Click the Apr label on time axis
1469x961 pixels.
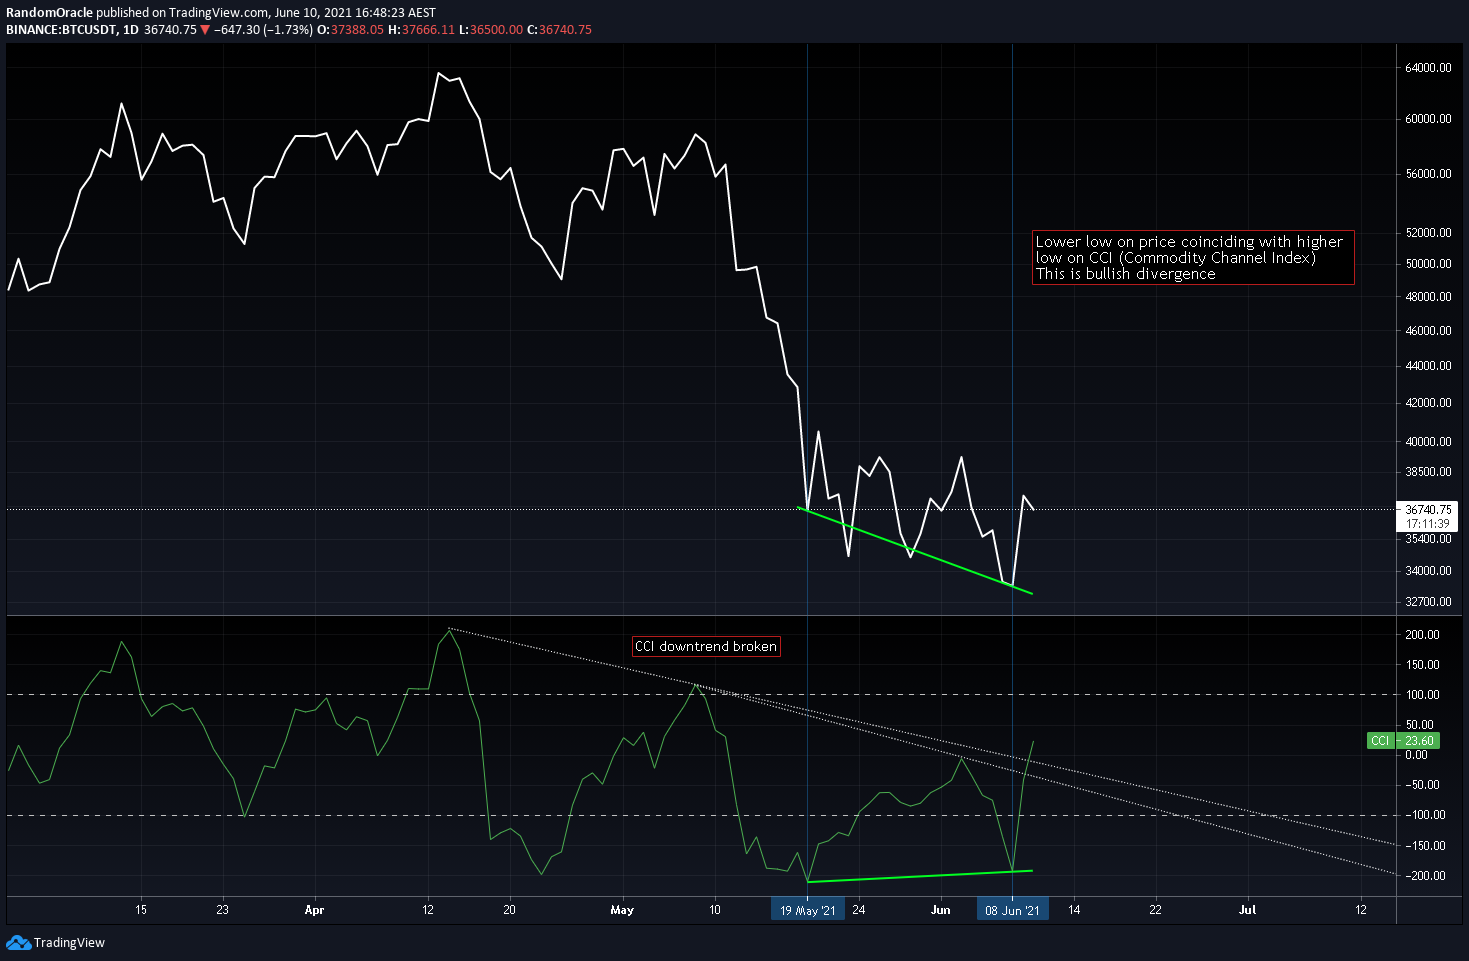coord(314,910)
